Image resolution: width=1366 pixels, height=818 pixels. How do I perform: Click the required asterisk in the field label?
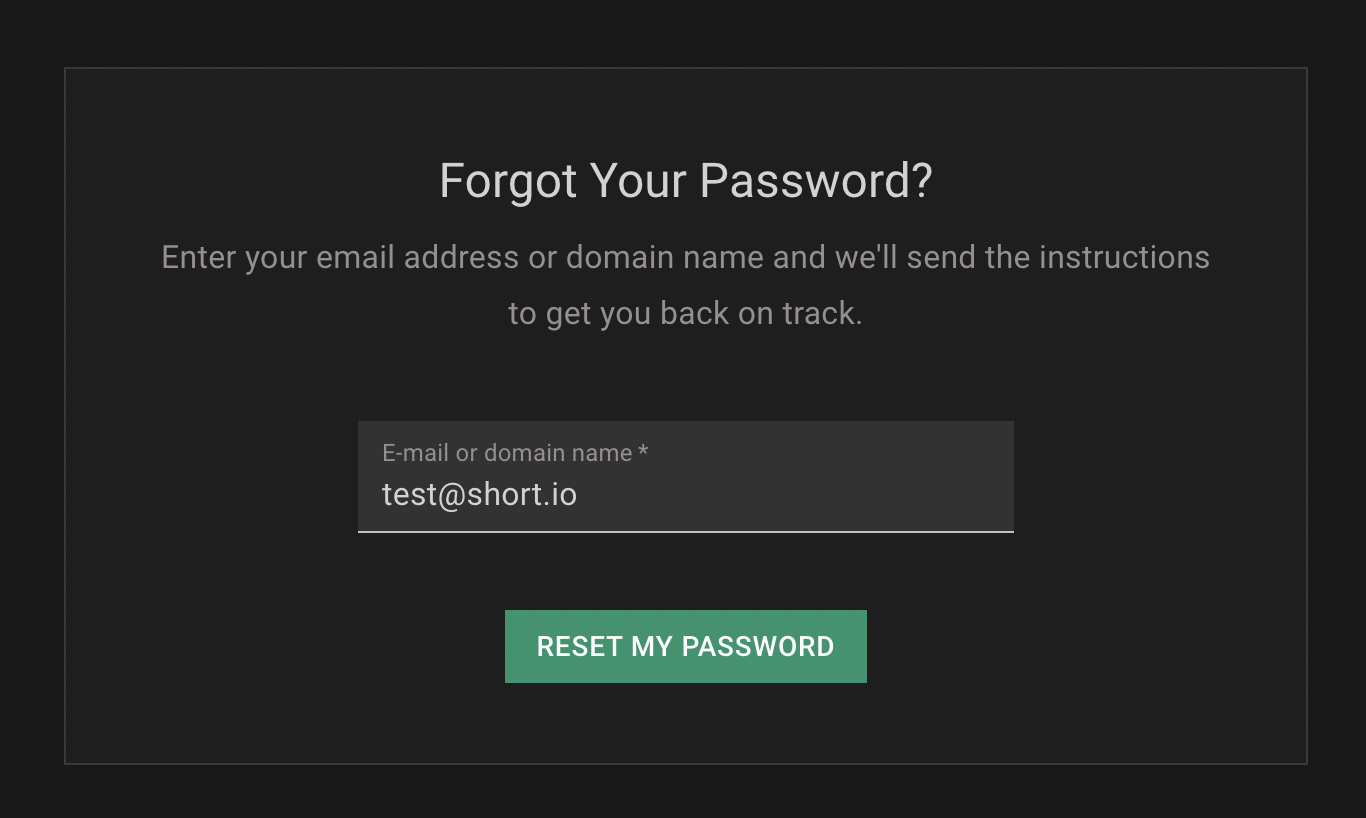click(643, 452)
